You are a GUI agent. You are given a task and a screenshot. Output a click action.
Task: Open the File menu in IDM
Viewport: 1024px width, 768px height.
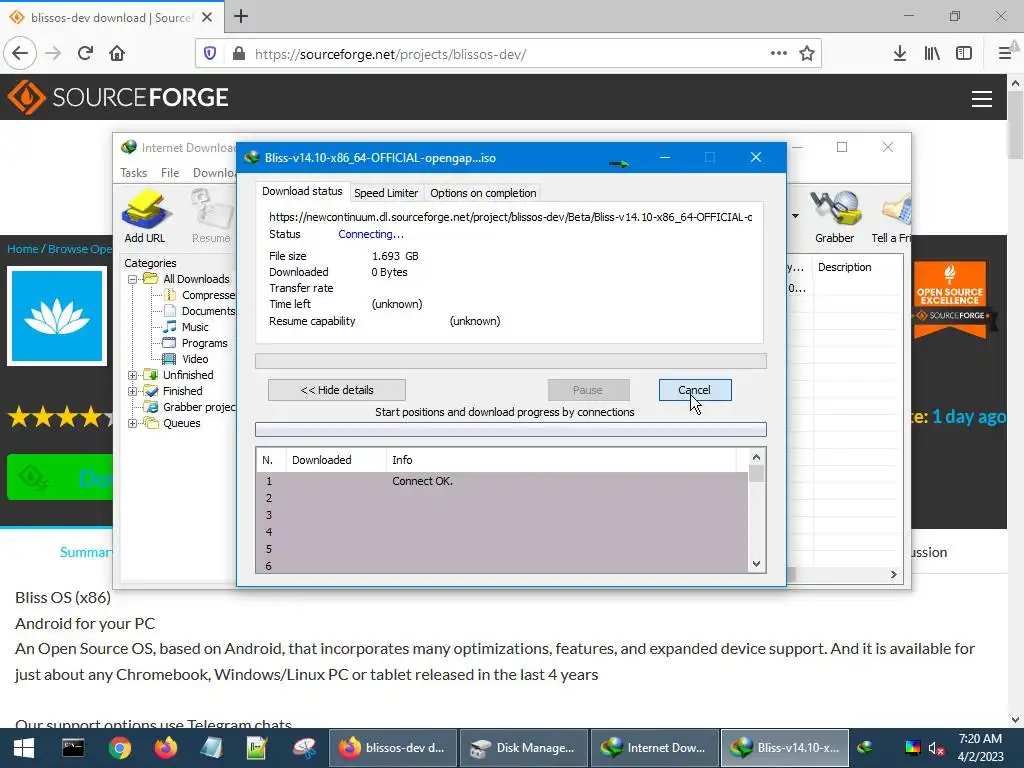(x=170, y=172)
